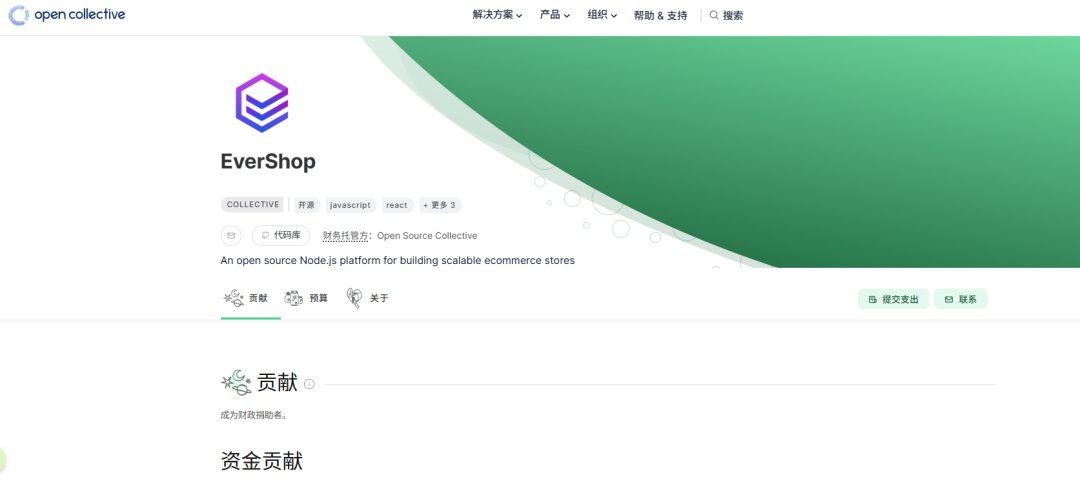Click the 贡献 section heading icon

236,383
